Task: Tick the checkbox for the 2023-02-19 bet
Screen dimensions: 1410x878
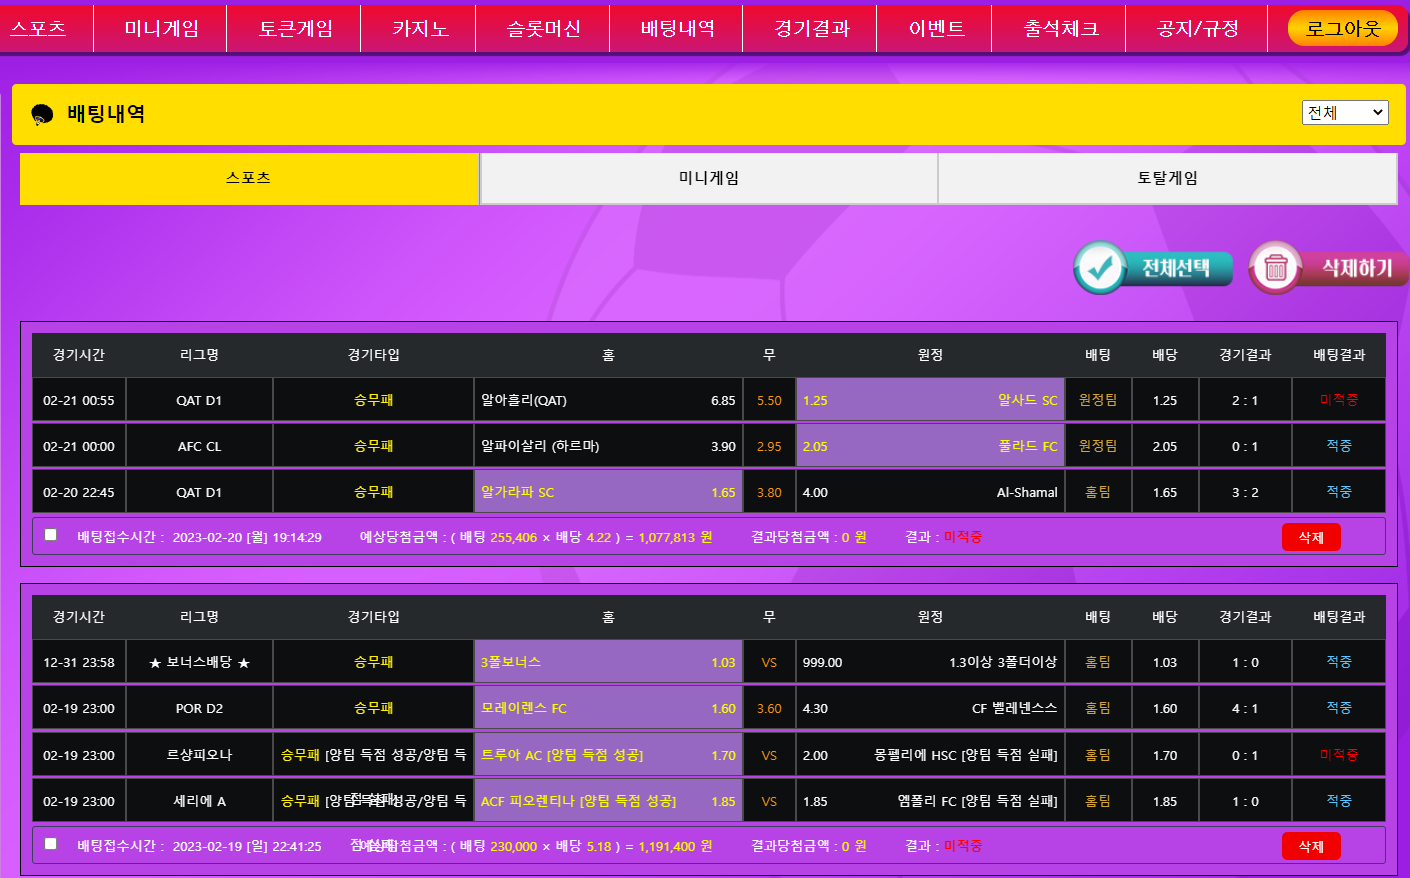Action: (51, 844)
